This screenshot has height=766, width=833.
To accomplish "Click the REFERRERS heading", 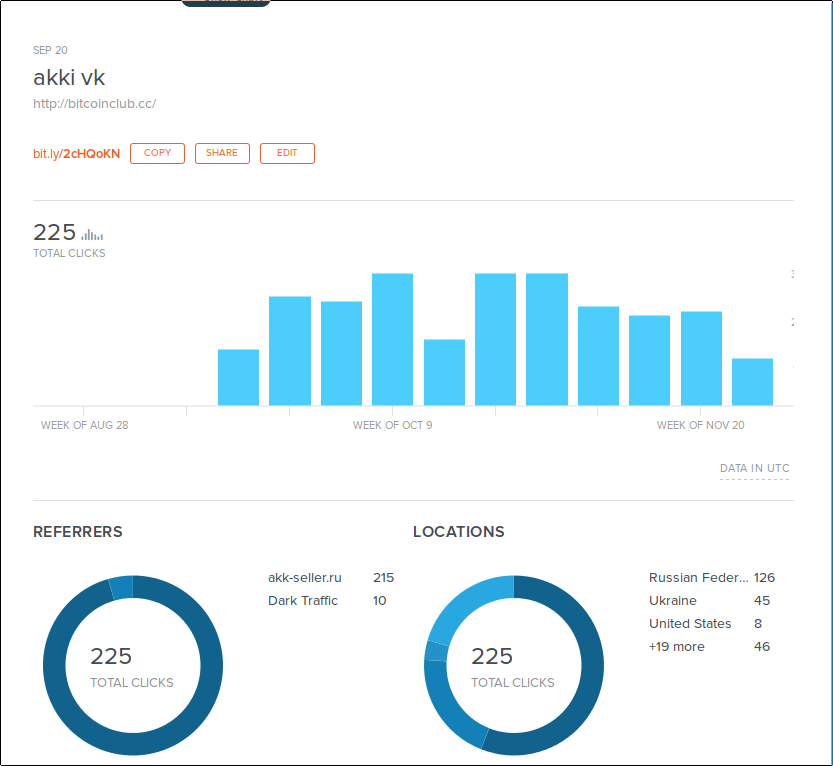I will (x=78, y=532).
